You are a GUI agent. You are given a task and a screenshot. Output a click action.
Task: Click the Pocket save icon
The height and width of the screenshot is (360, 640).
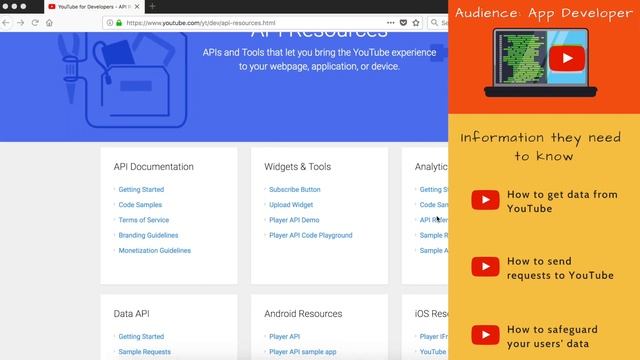pyautogui.click(x=403, y=23)
